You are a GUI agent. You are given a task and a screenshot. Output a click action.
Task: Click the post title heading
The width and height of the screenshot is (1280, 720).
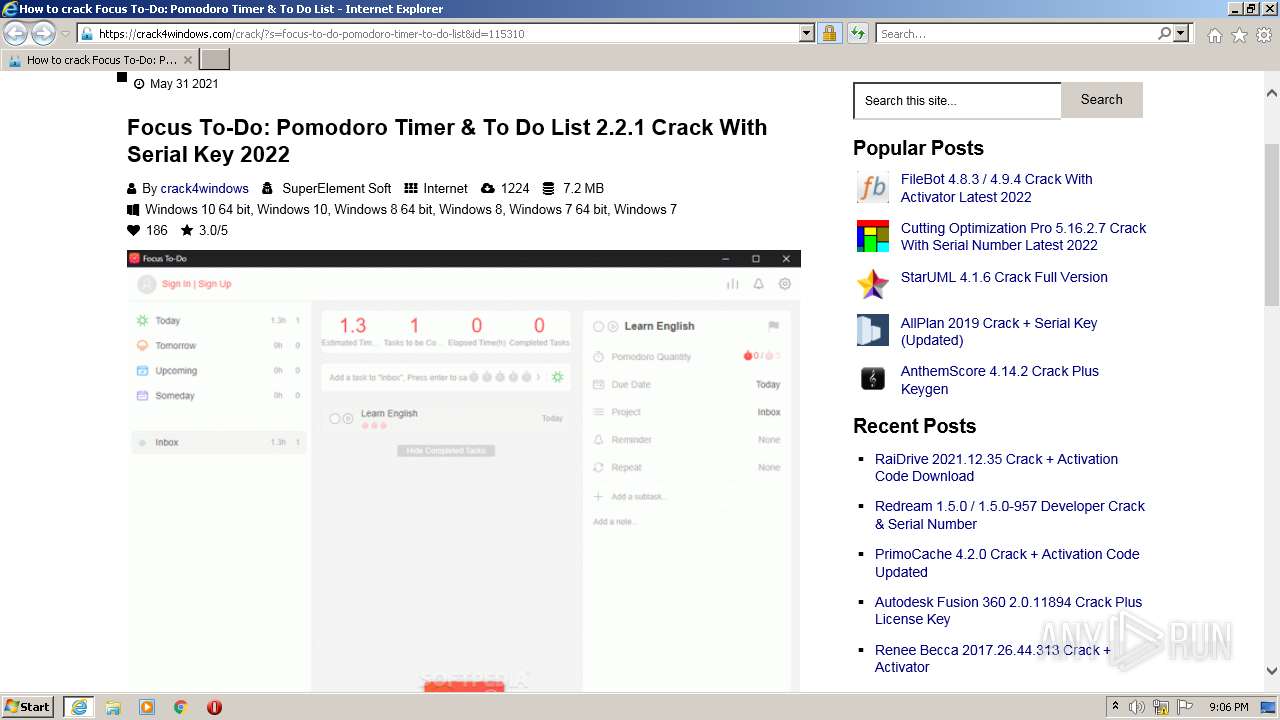pos(447,141)
